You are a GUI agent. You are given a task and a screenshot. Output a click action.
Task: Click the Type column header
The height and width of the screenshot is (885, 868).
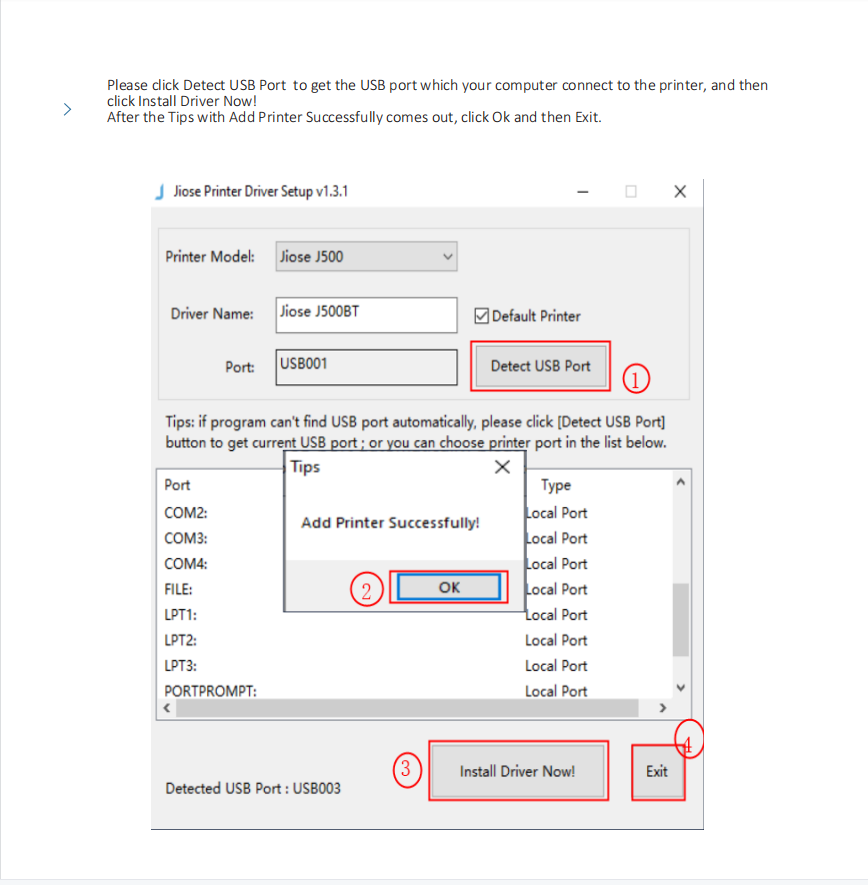tap(556, 485)
